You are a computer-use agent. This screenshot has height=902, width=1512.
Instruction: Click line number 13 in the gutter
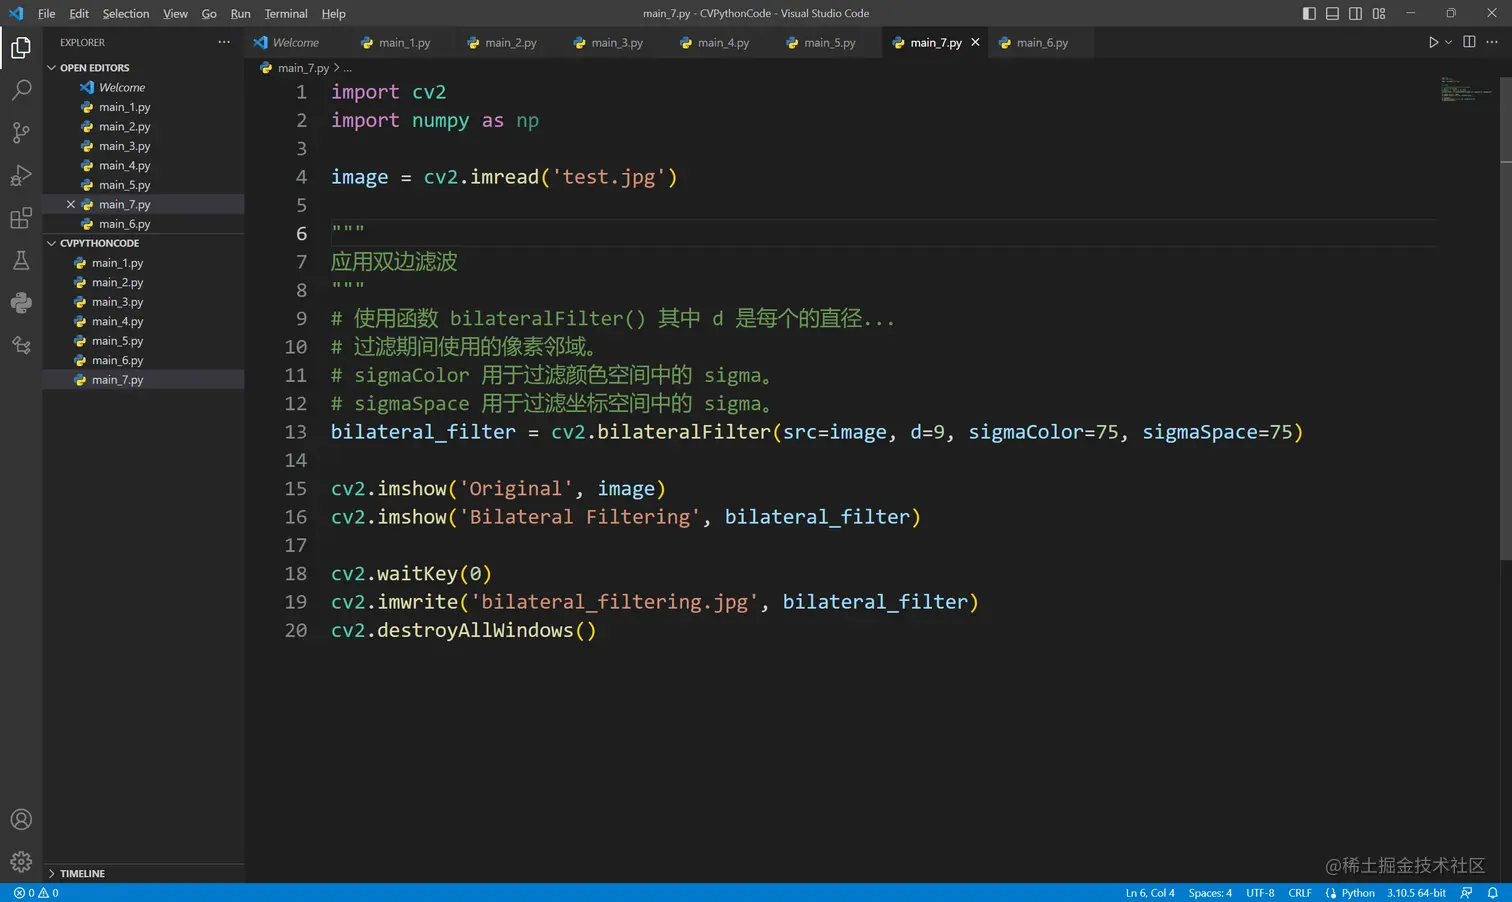296,432
